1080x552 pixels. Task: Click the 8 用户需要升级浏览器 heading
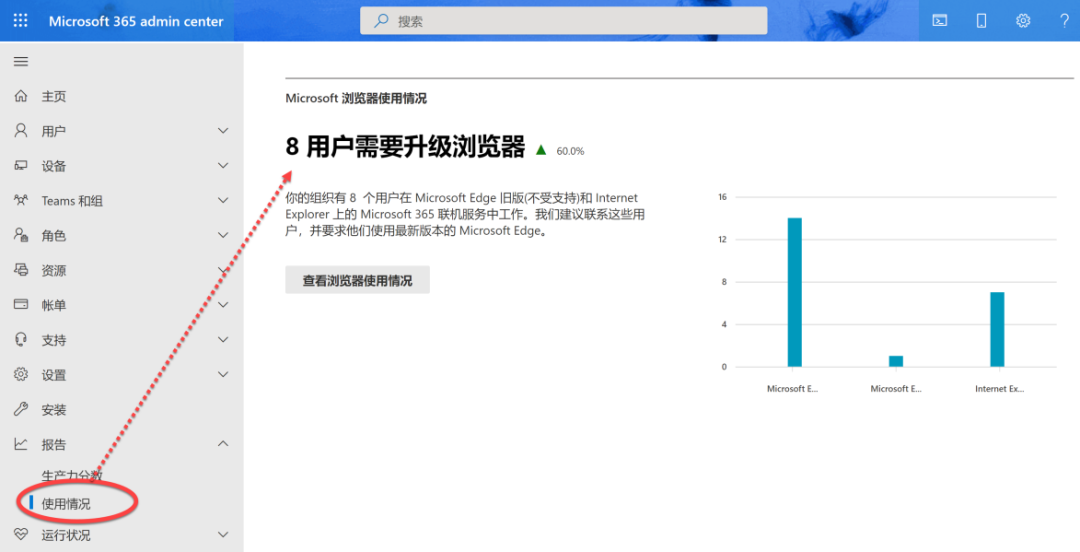(x=405, y=147)
